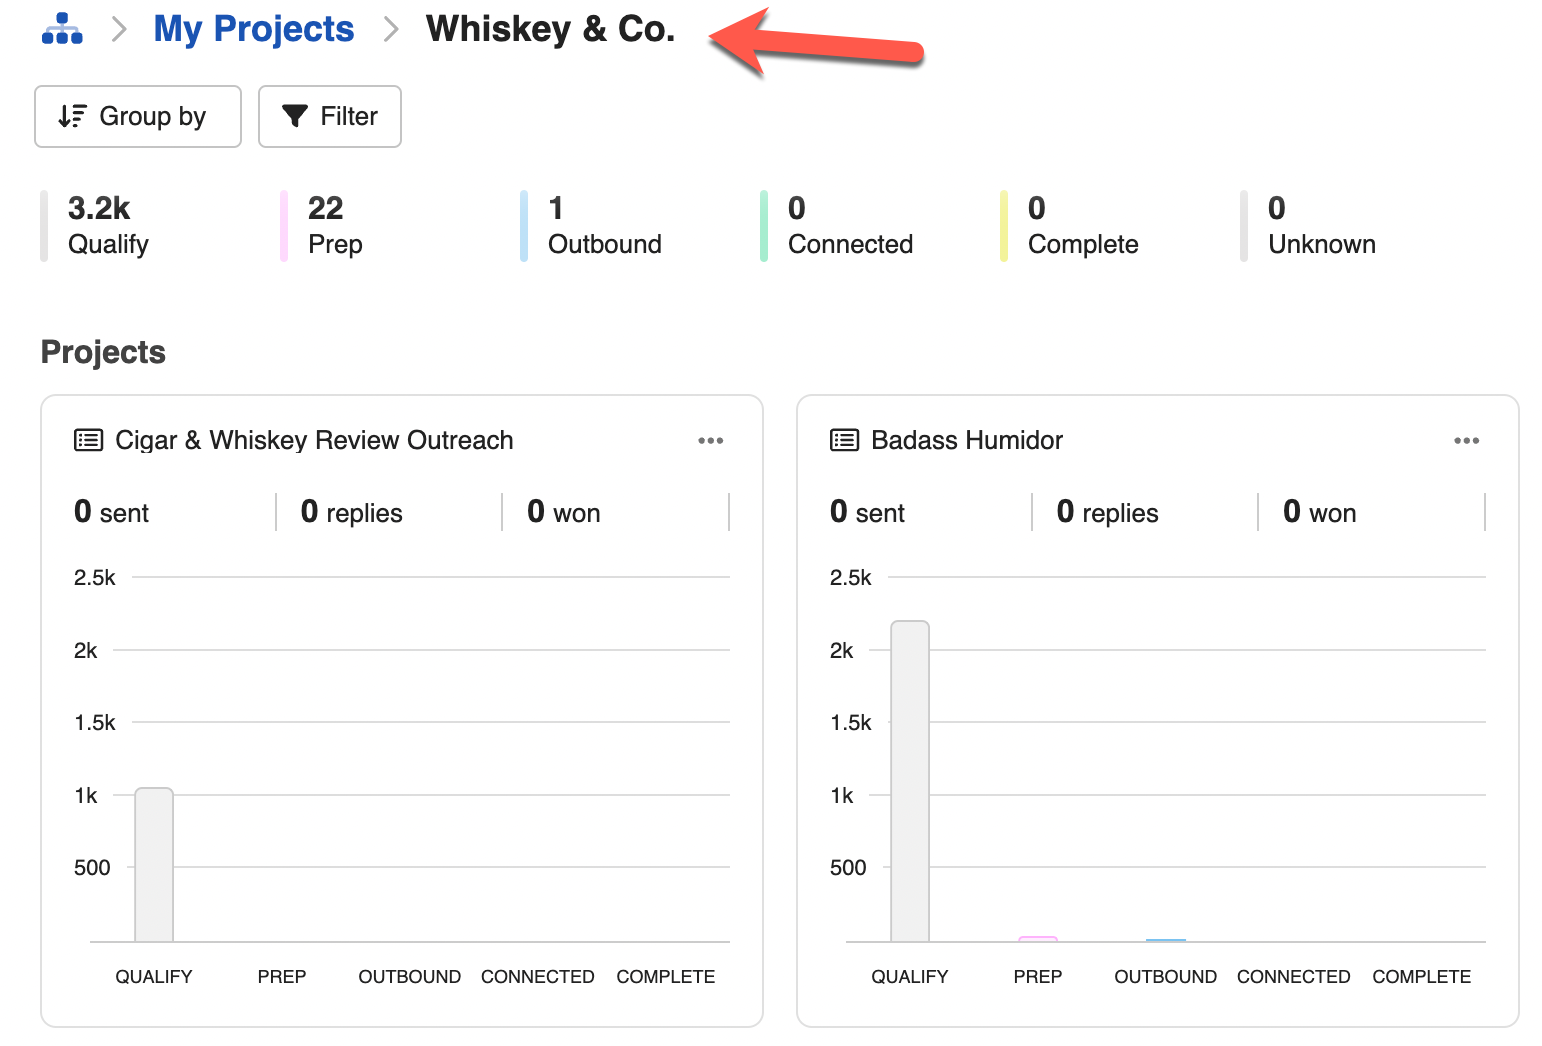1542x1046 pixels.
Task: Click the Filter button
Action: click(x=330, y=116)
